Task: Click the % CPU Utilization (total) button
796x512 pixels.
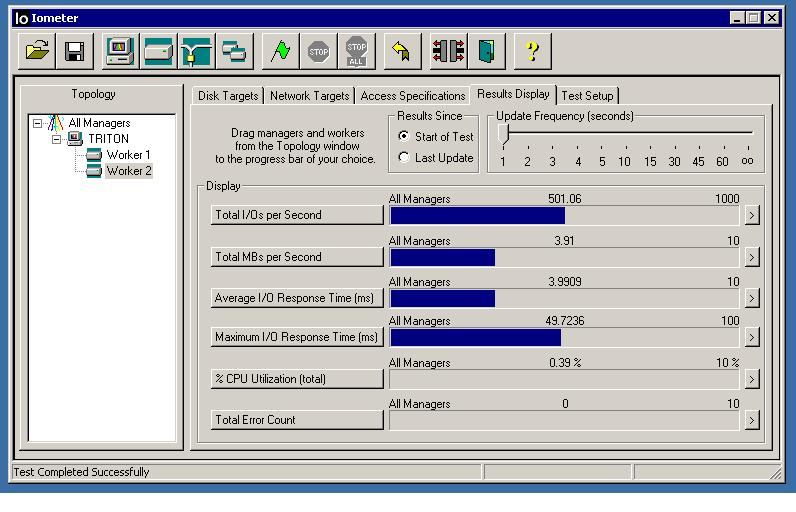Action: pos(297,379)
